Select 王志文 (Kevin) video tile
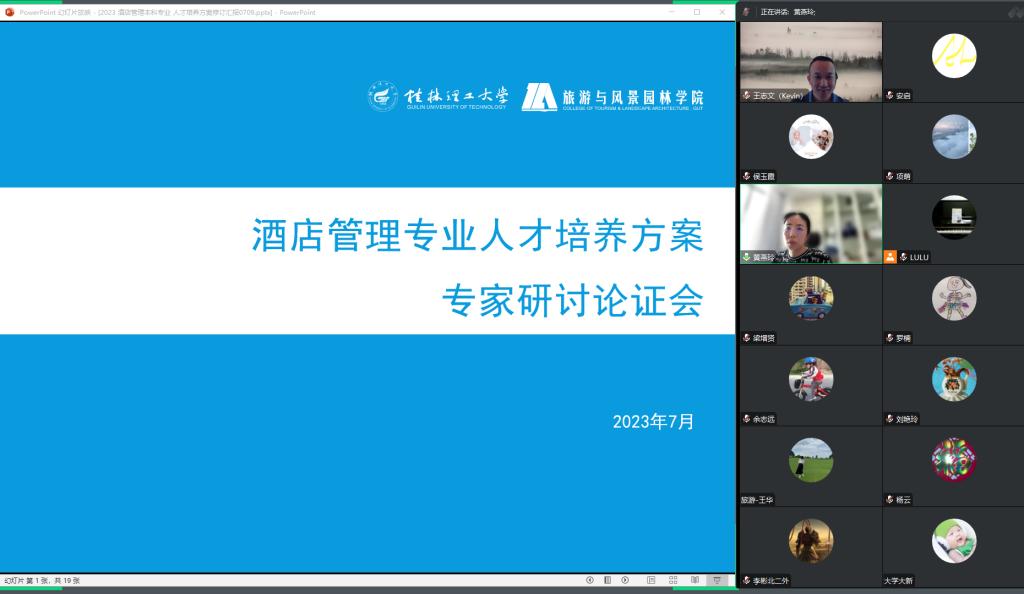Screen dimensions: 1024x594 (810, 62)
